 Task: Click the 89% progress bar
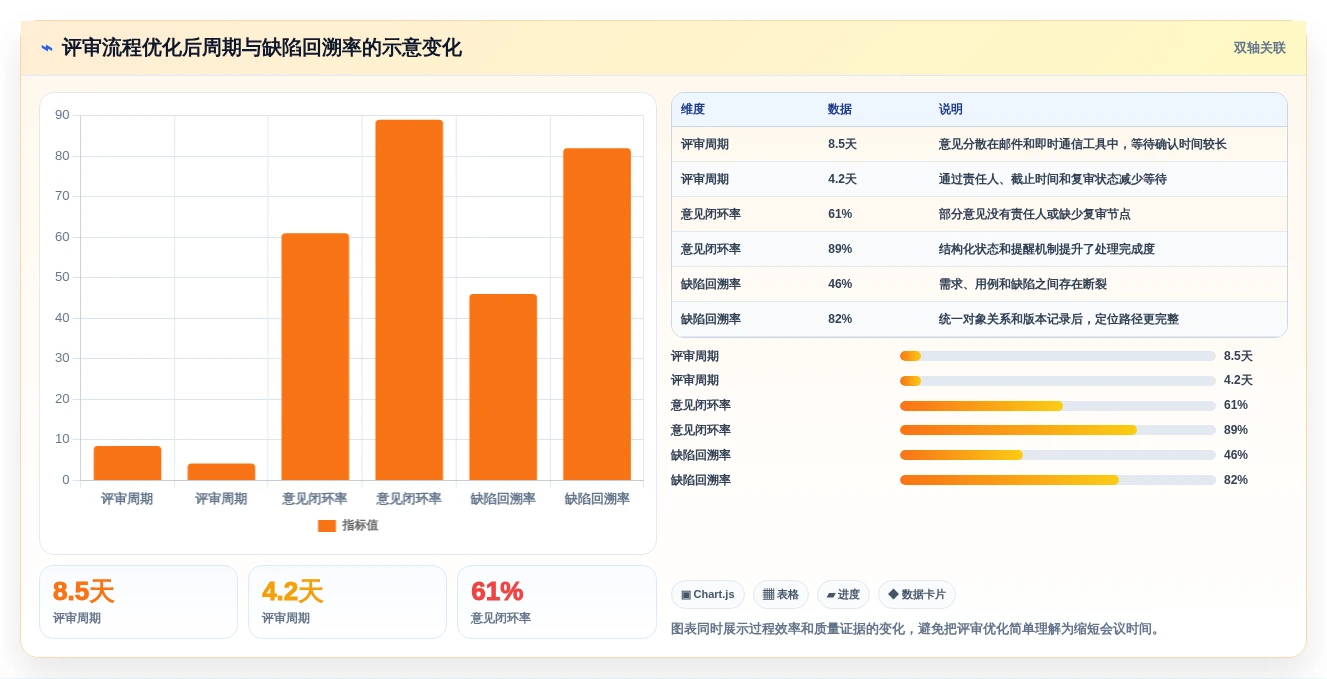point(1058,430)
